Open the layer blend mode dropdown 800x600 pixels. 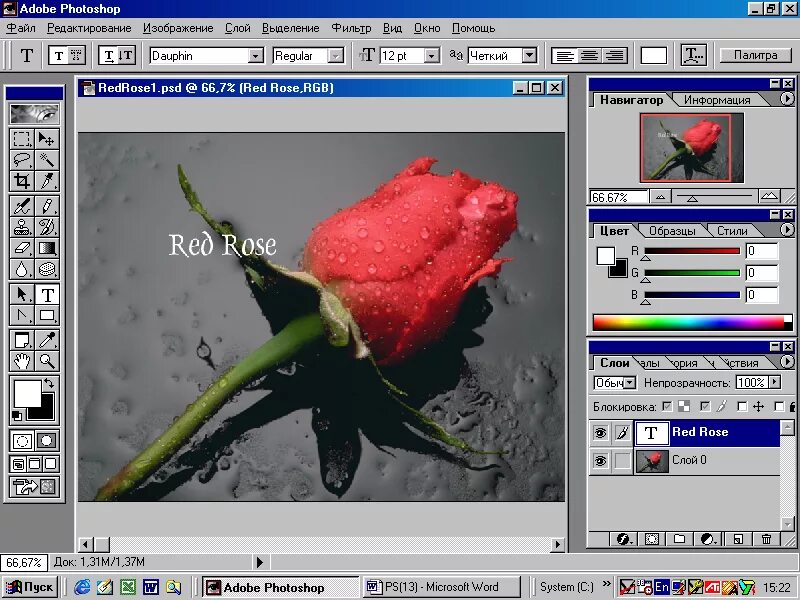click(x=630, y=383)
